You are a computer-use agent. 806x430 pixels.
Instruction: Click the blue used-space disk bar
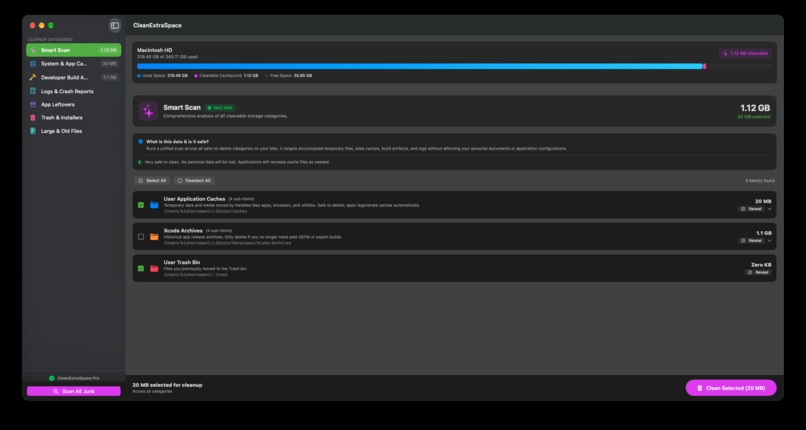(419, 66)
